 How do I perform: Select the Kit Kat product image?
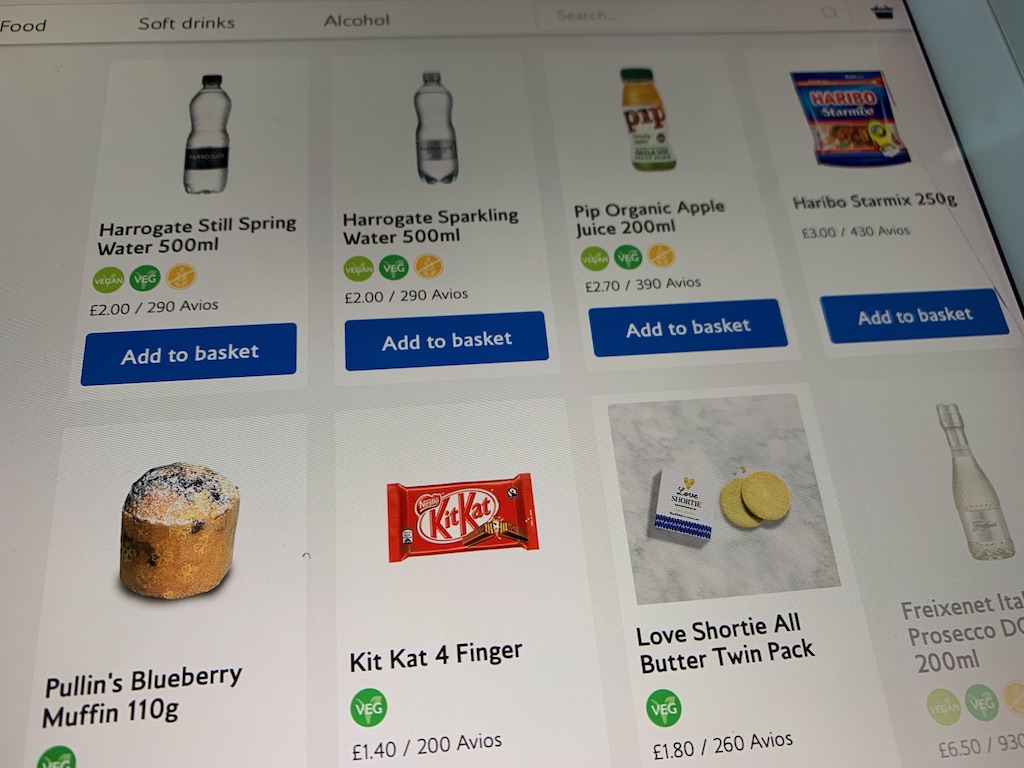[463, 517]
